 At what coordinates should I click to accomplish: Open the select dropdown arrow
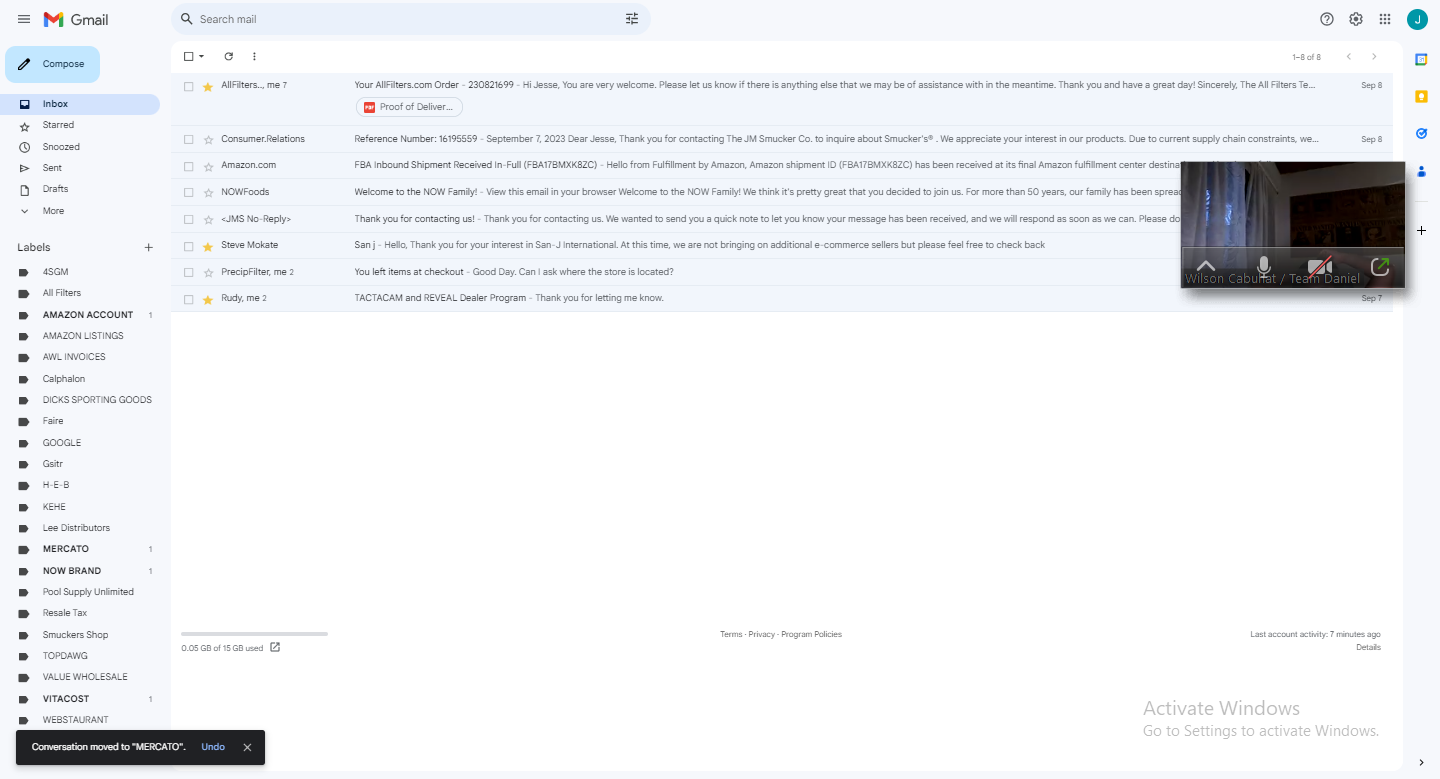tap(201, 57)
